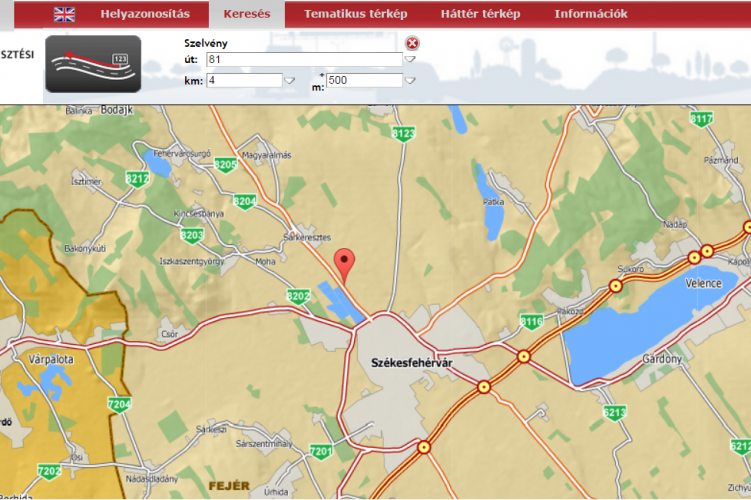The height and width of the screenshot is (500, 751).
Task: Switch language with the UK flag icon
Action: (x=65, y=14)
